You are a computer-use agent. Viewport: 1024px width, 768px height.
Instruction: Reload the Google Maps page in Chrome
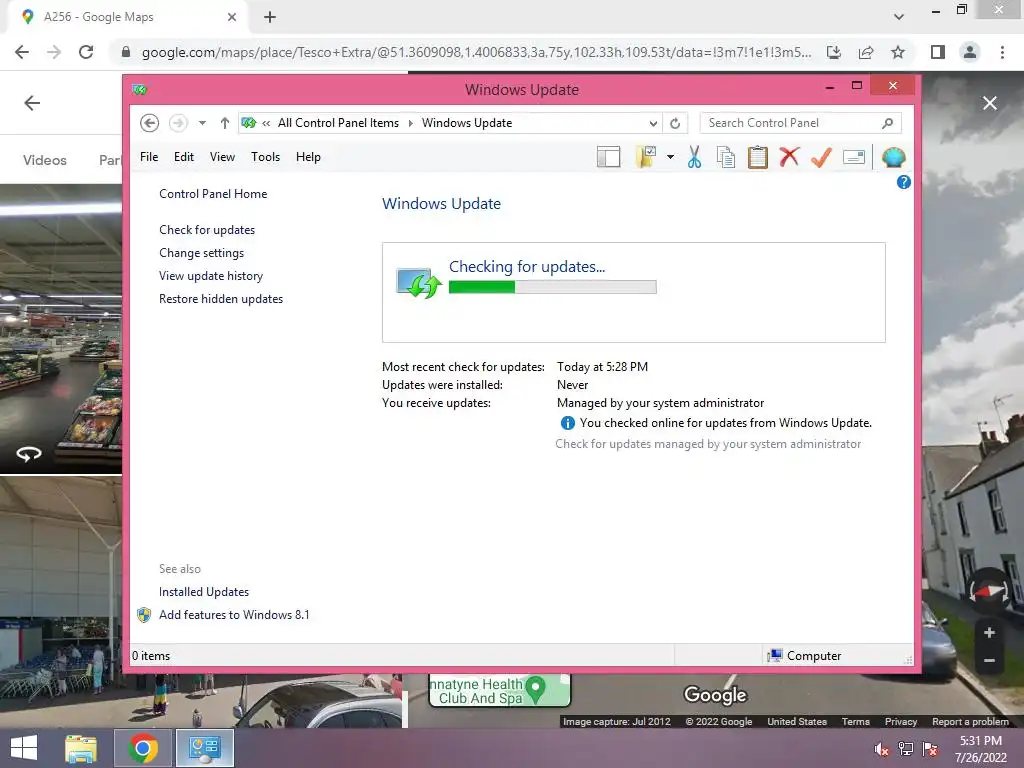pyautogui.click(x=86, y=52)
